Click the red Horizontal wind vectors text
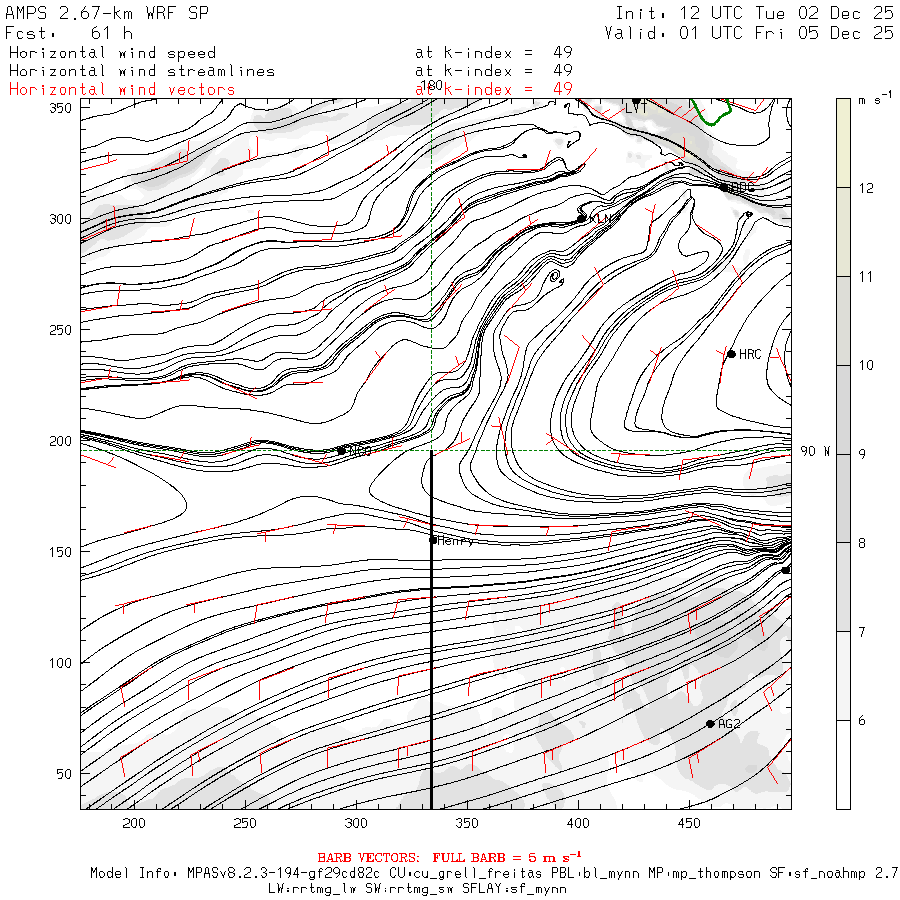This screenshot has height=900, width=900. click(122, 90)
